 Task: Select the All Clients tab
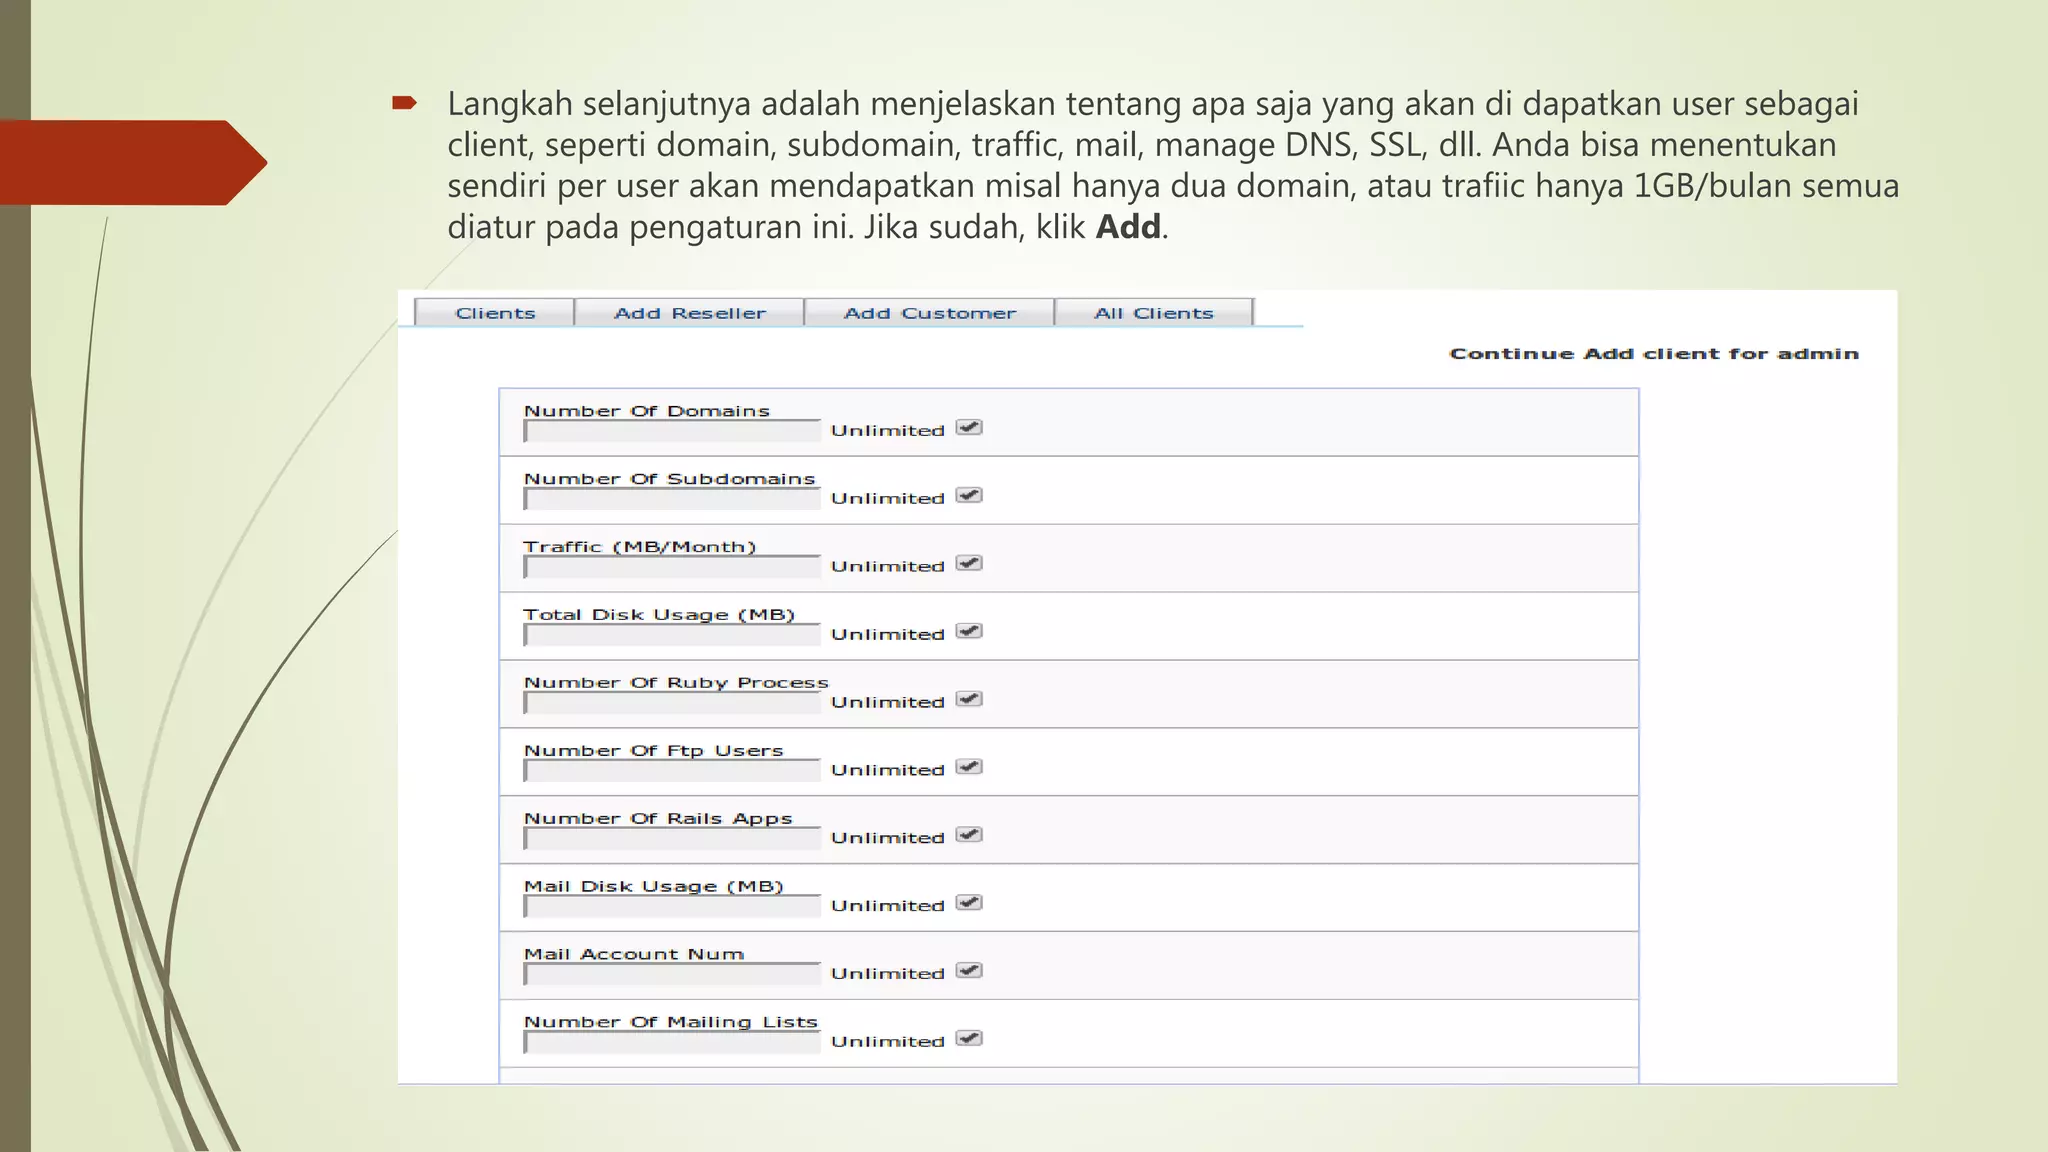[x=1154, y=313]
